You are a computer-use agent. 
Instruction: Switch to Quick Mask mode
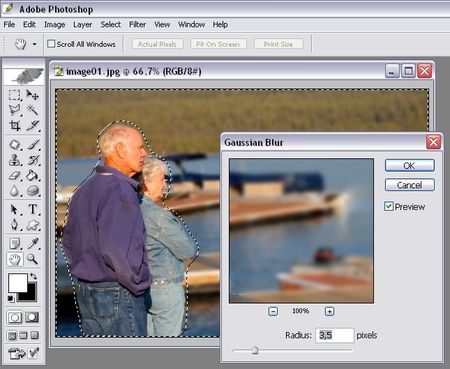[x=32, y=317]
